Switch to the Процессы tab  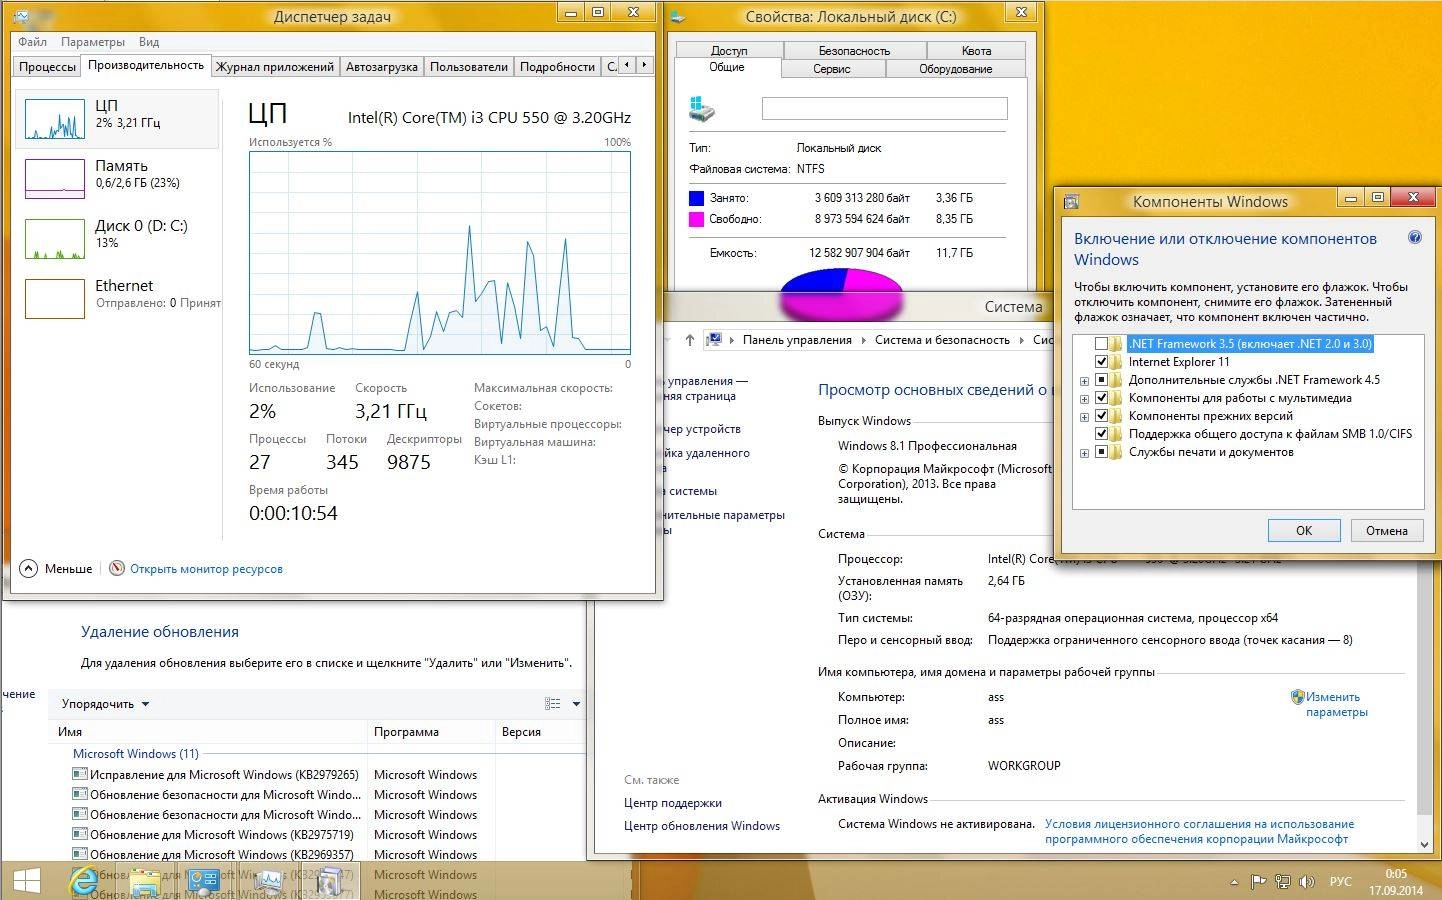click(47, 67)
